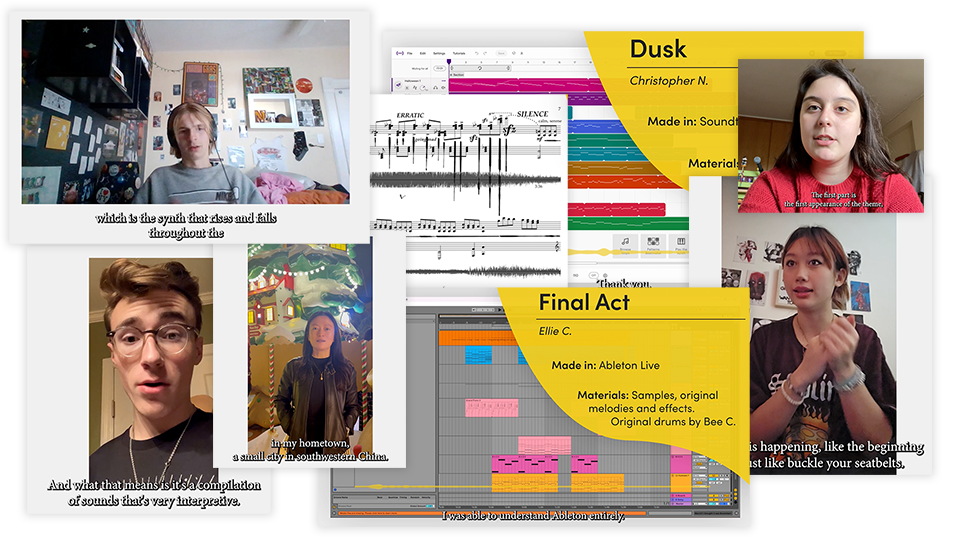Image resolution: width=960 pixels, height=540 pixels.
Task: Click the sheet music page with ERRATIC marking
Action: pos(468,190)
